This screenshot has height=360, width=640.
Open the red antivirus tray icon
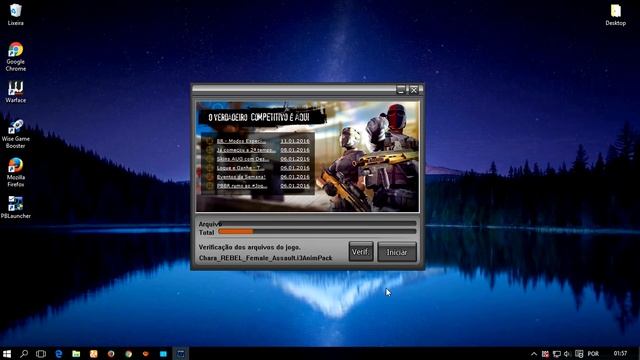point(545,354)
